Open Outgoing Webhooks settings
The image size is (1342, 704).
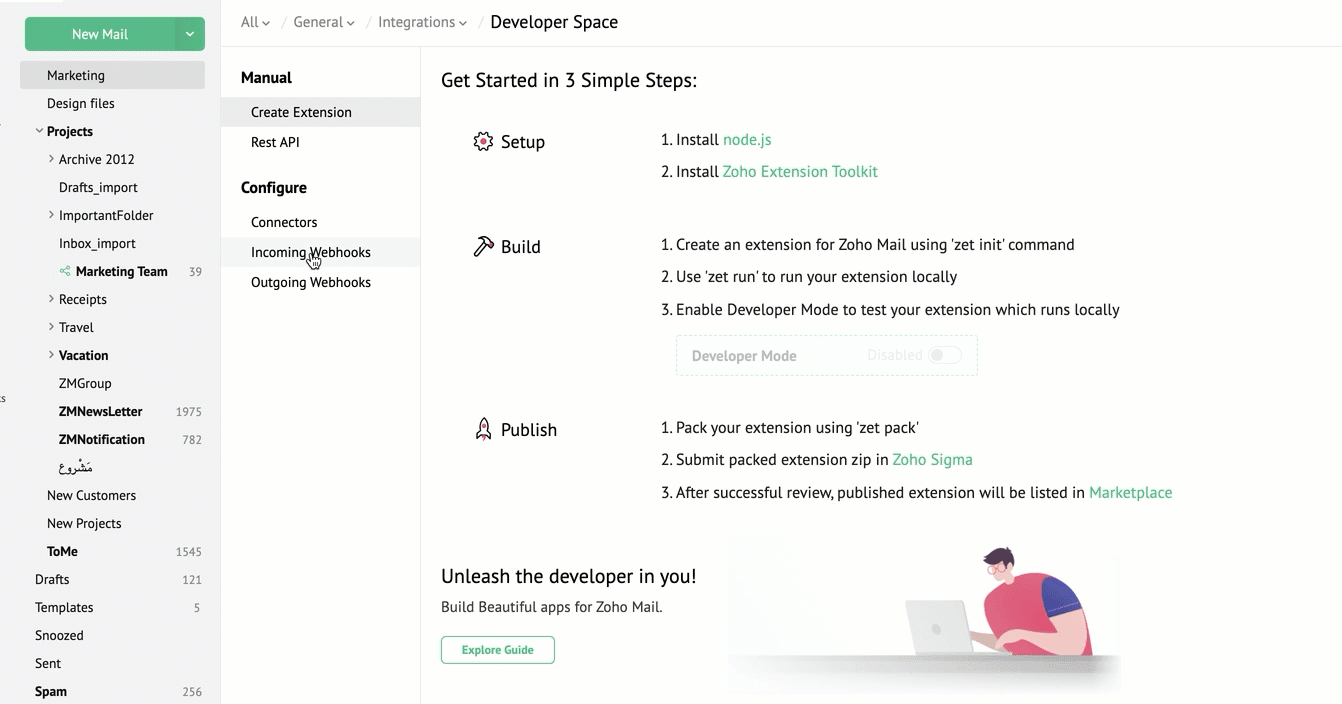311,282
